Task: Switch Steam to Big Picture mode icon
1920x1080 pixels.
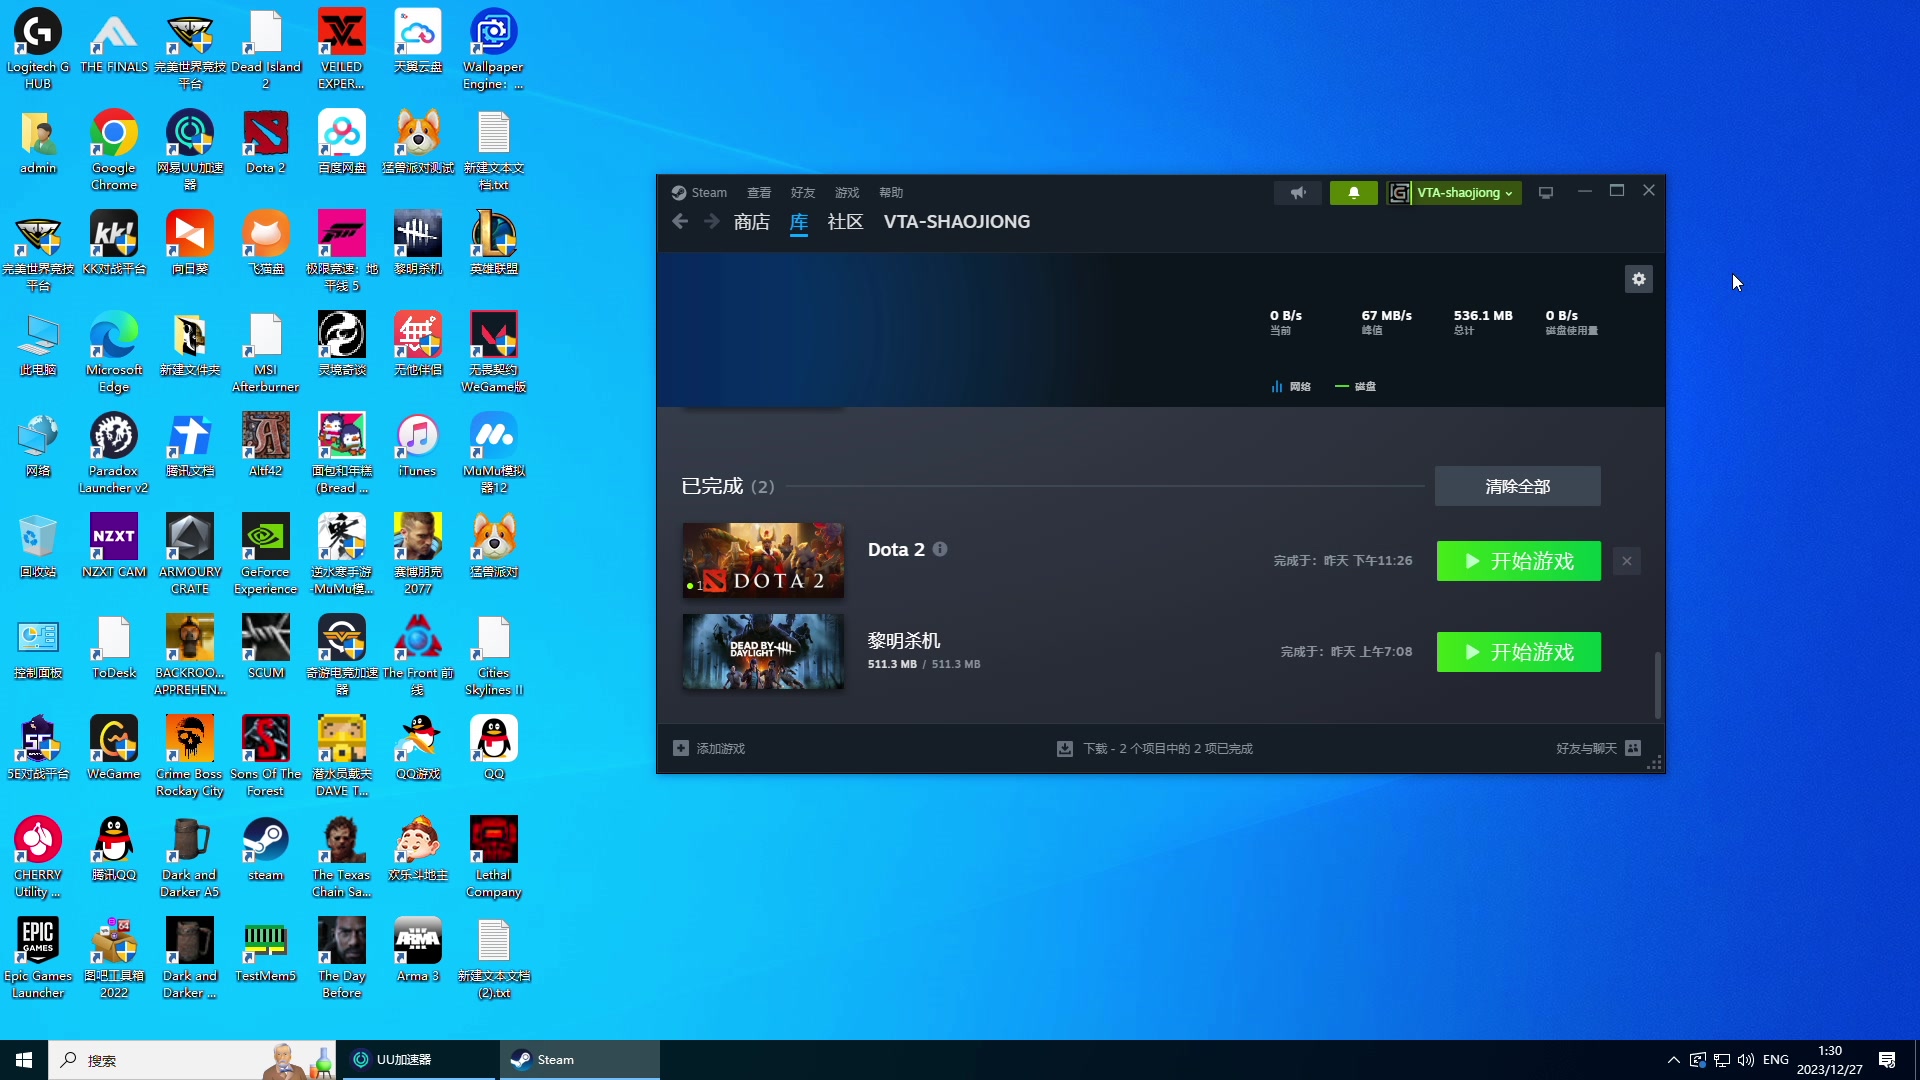Action: (x=1546, y=193)
